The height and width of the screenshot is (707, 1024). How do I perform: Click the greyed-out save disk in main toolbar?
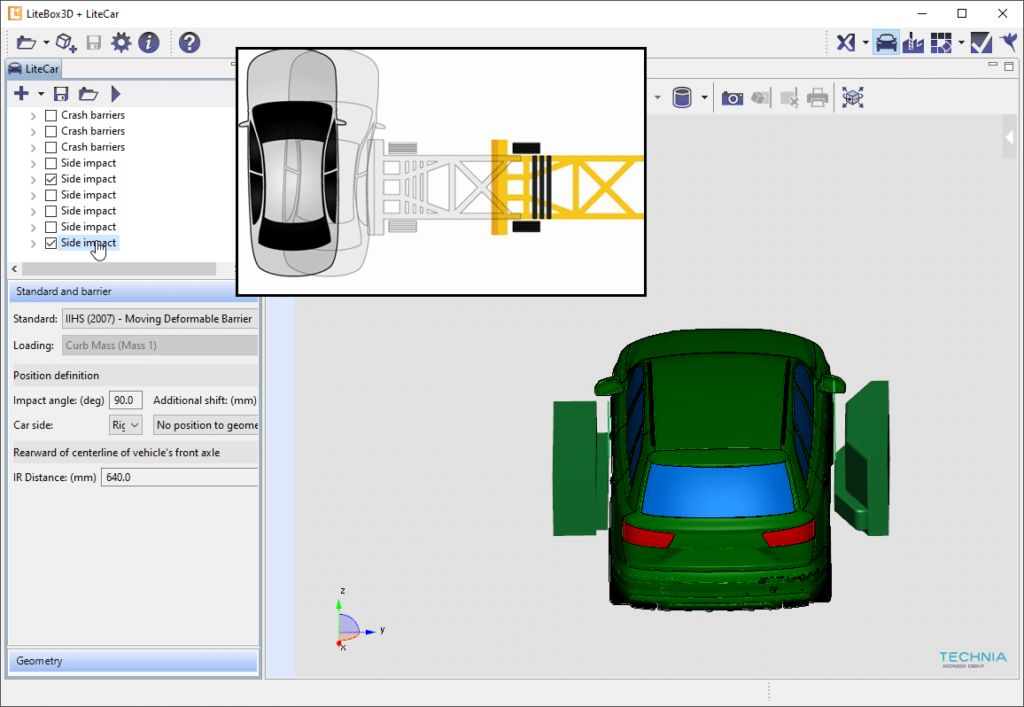point(94,42)
